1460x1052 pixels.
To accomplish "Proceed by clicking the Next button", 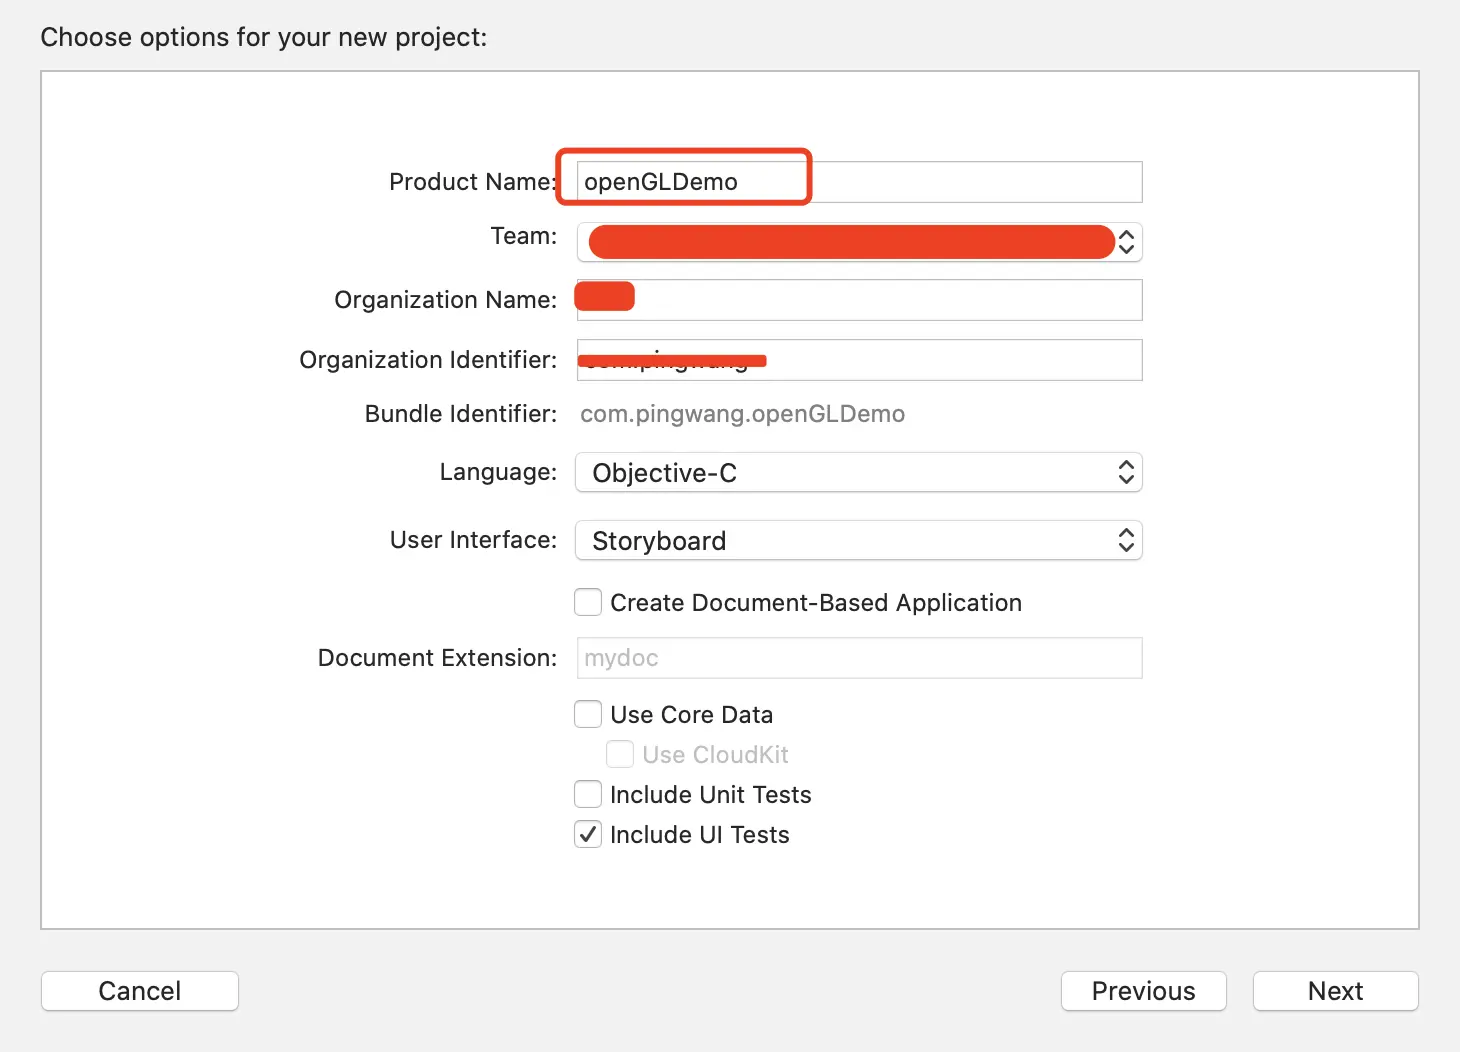I will (1335, 991).
